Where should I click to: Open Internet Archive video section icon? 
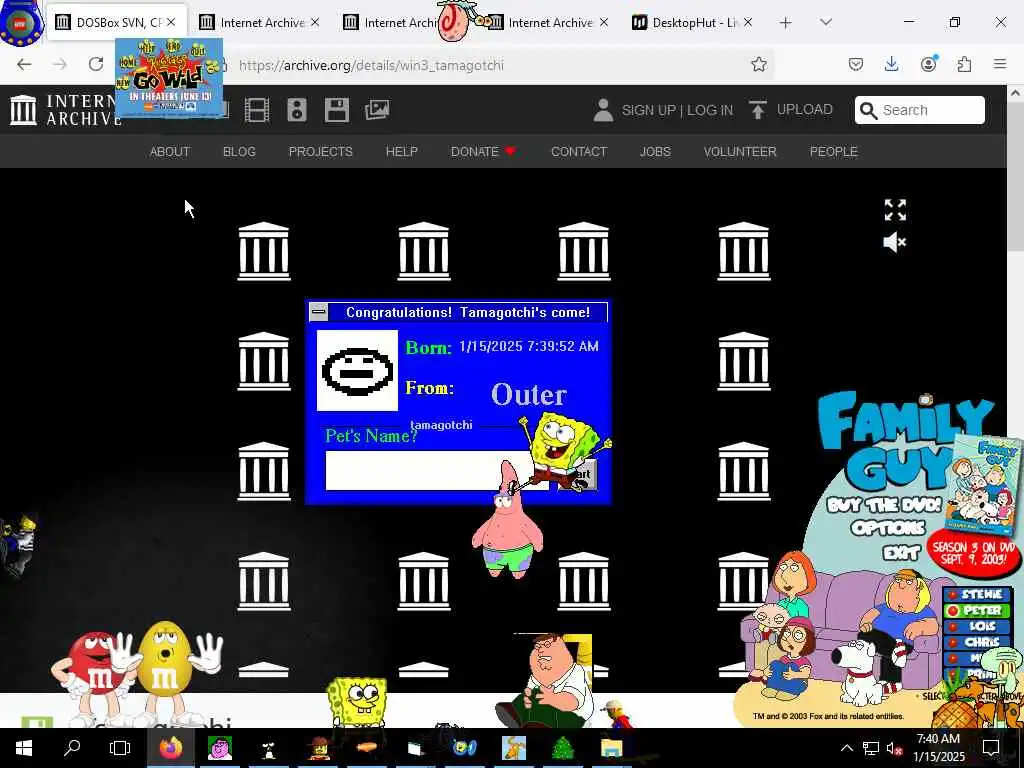coord(257,110)
